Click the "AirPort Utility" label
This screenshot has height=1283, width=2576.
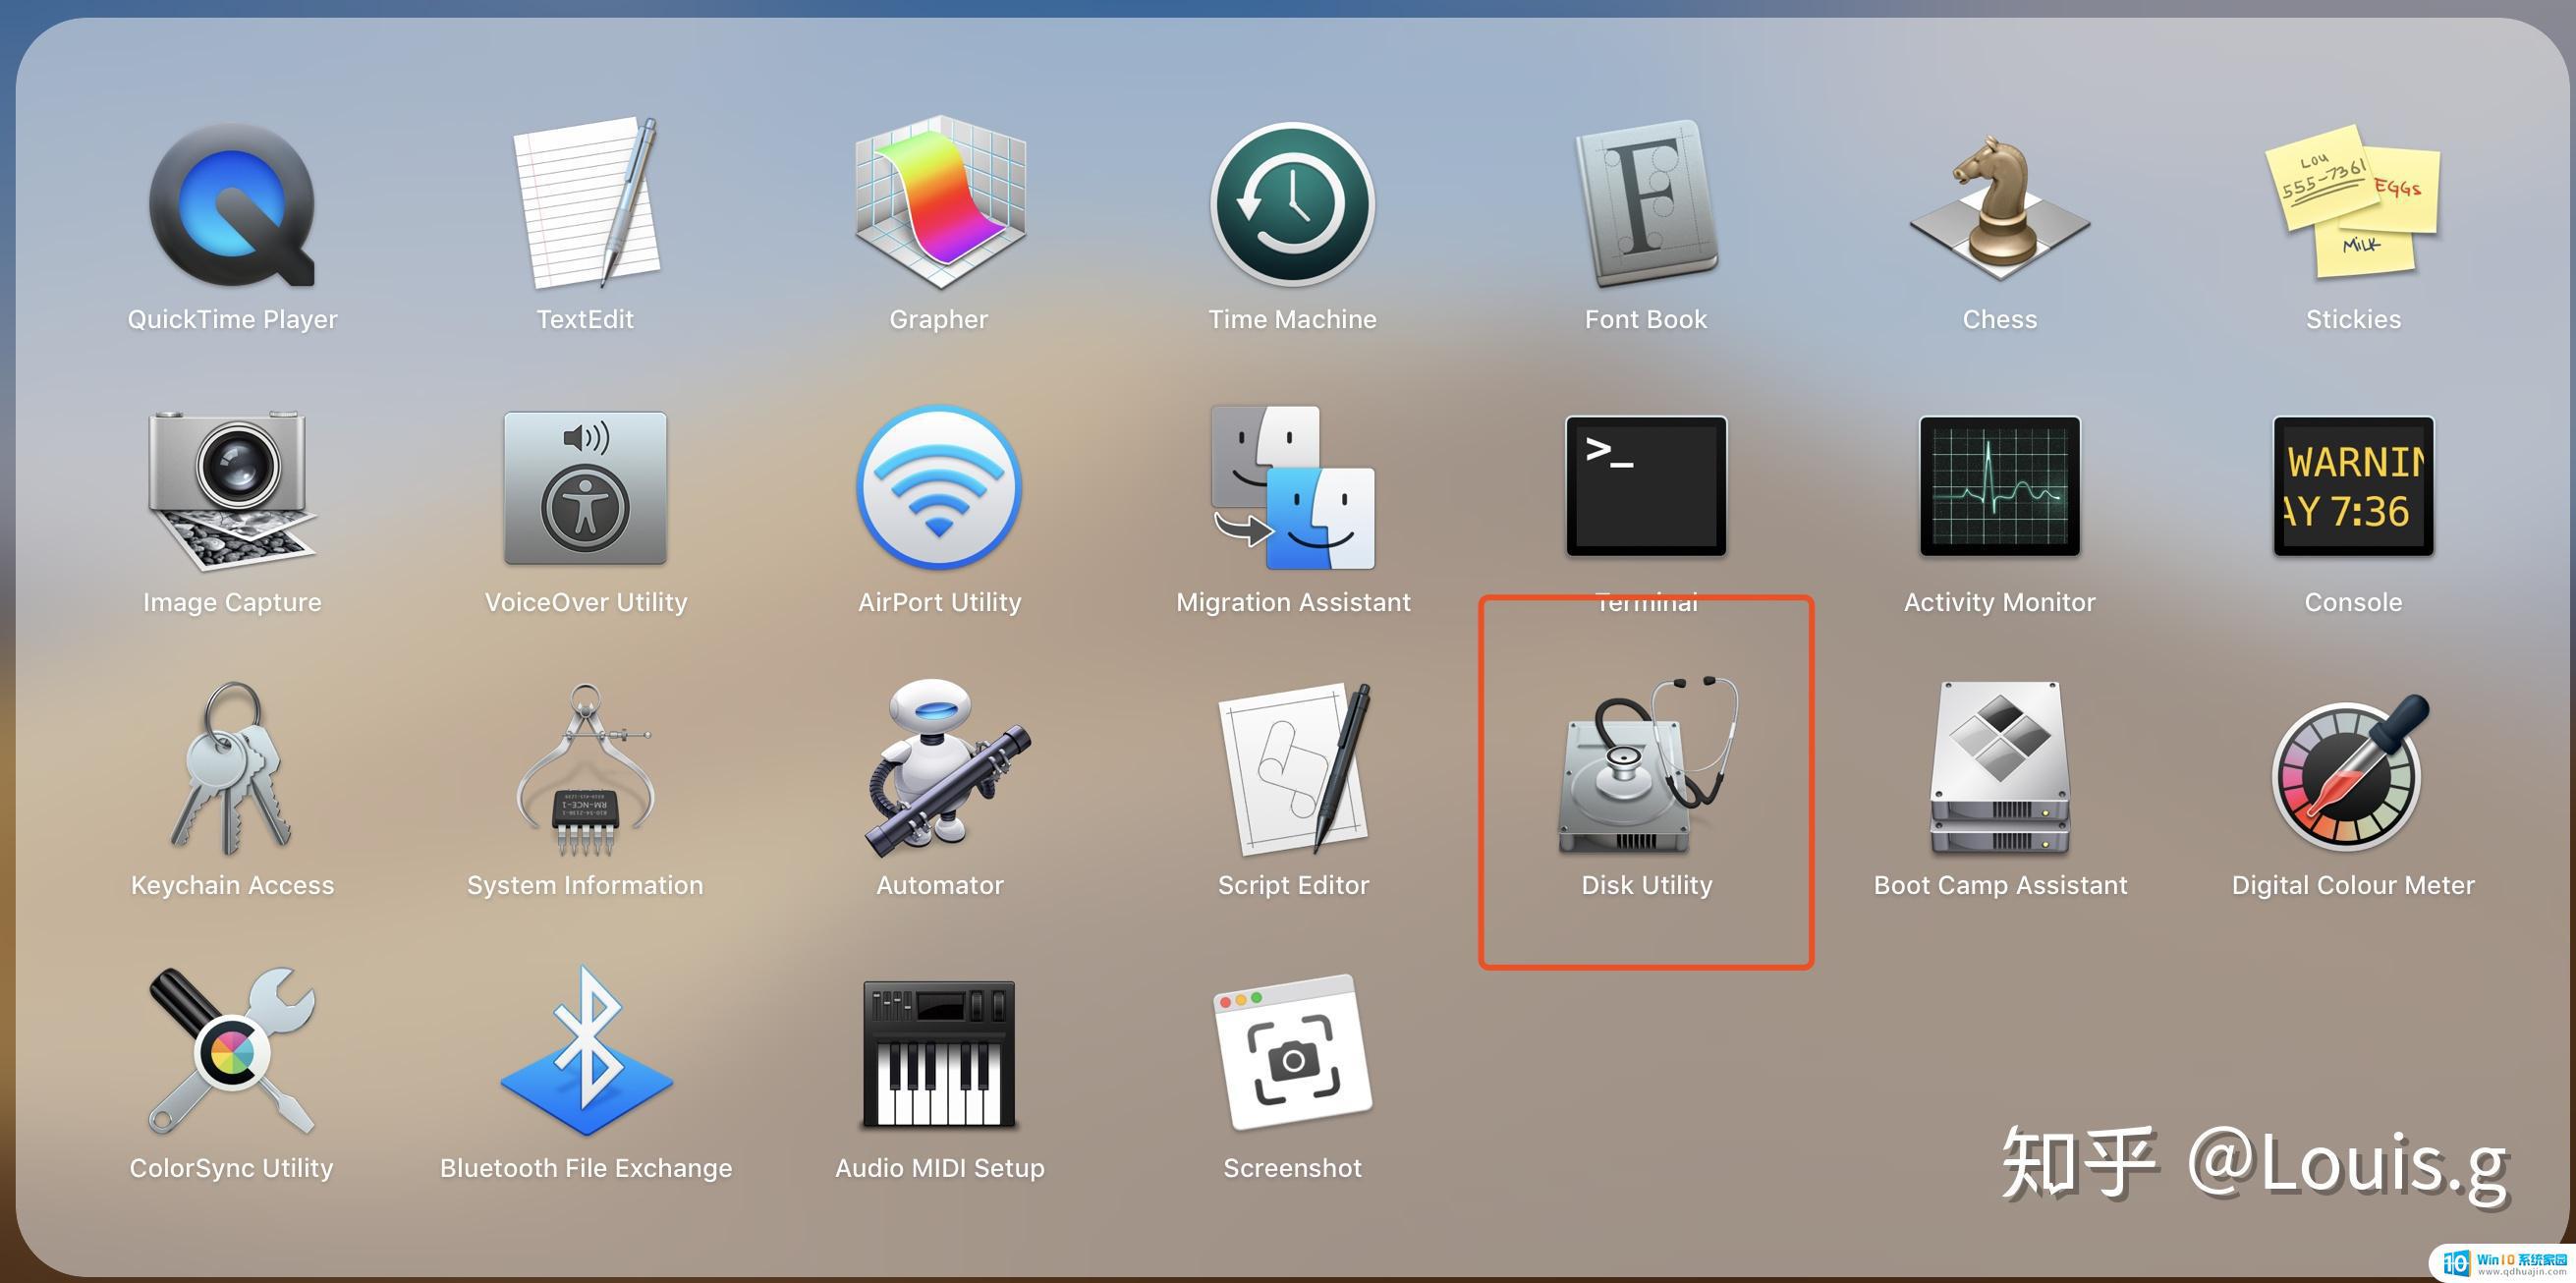(939, 602)
